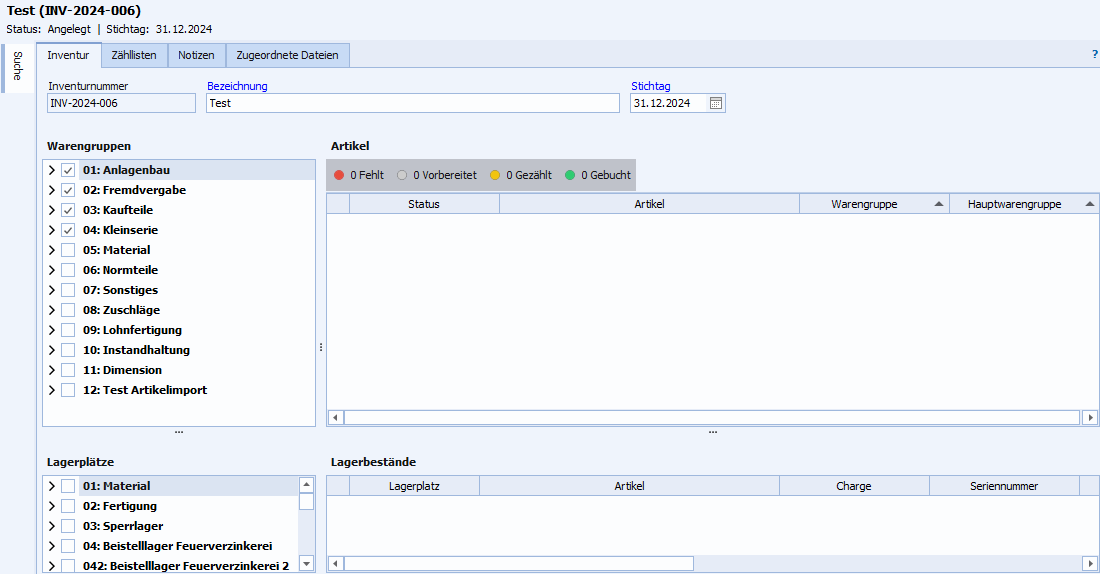Open the Suche side panel
This screenshot has width=1100, height=574.
(17, 66)
